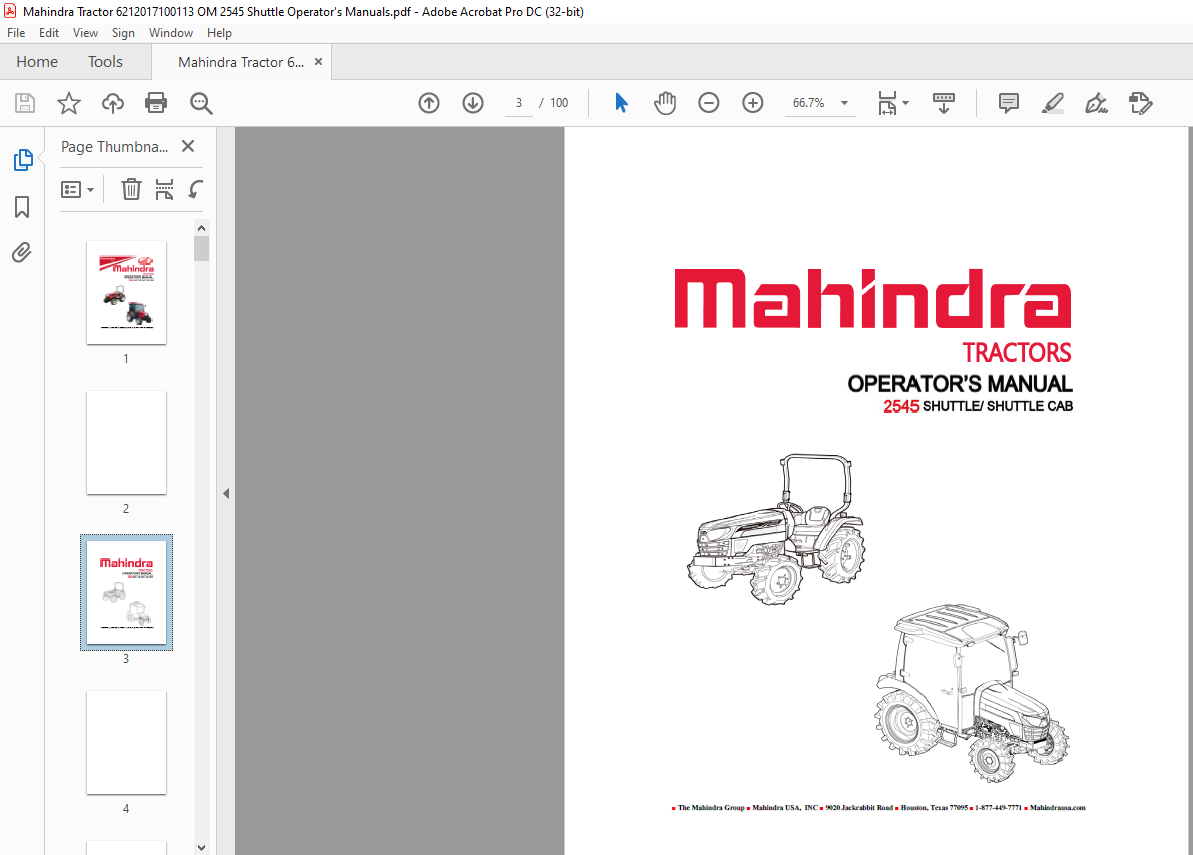Zoom in with the plus button

pos(752,103)
